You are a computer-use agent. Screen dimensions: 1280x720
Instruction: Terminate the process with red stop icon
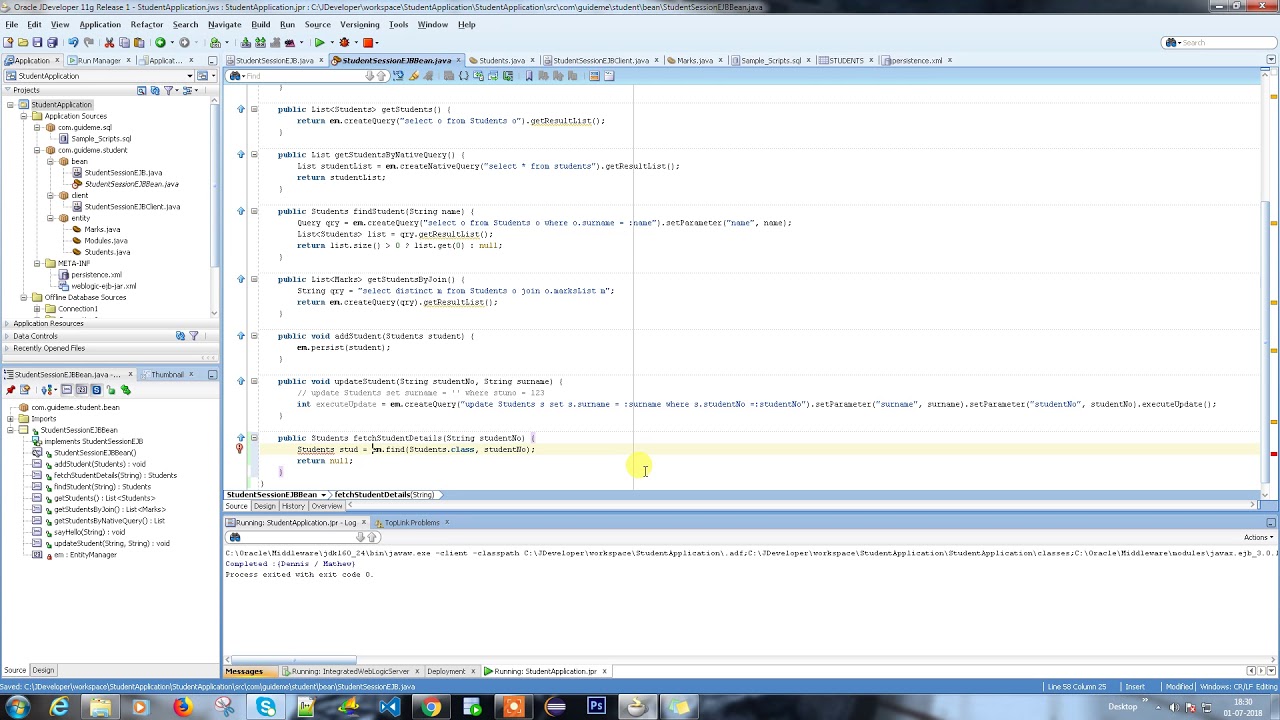[x=368, y=42]
